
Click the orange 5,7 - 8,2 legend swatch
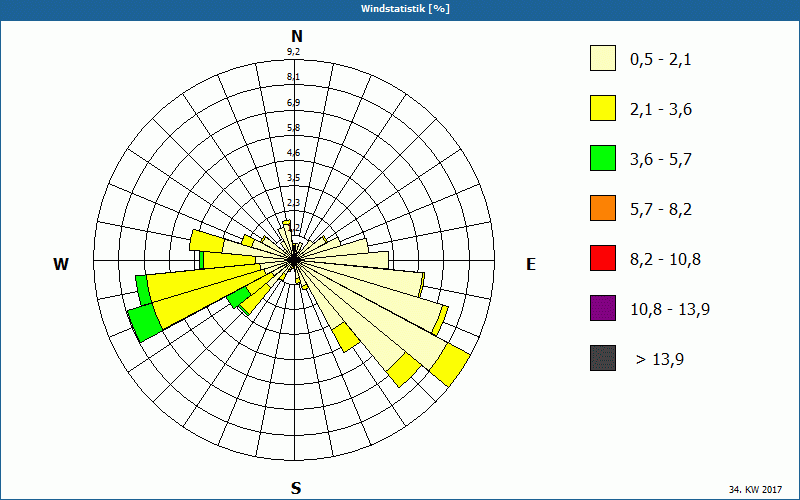603,208
